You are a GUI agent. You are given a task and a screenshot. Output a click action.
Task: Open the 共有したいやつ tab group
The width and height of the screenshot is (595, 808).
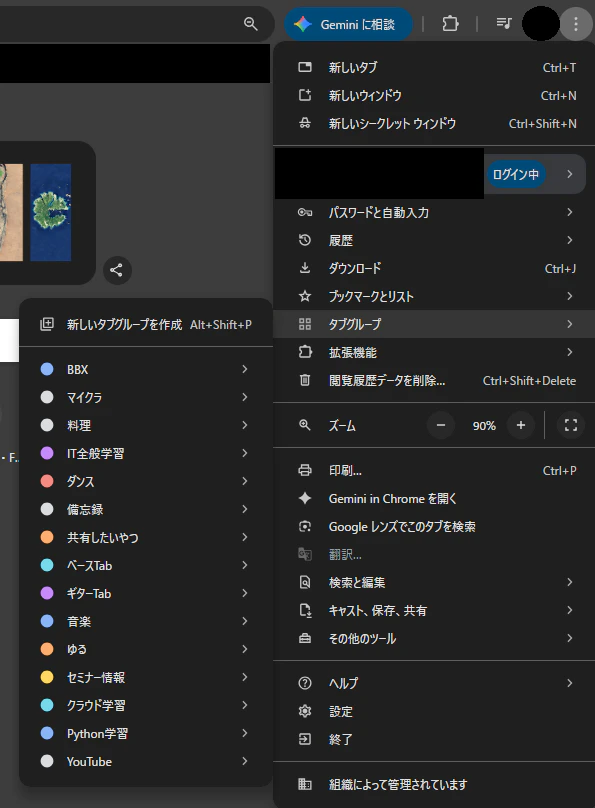coord(146,537)
